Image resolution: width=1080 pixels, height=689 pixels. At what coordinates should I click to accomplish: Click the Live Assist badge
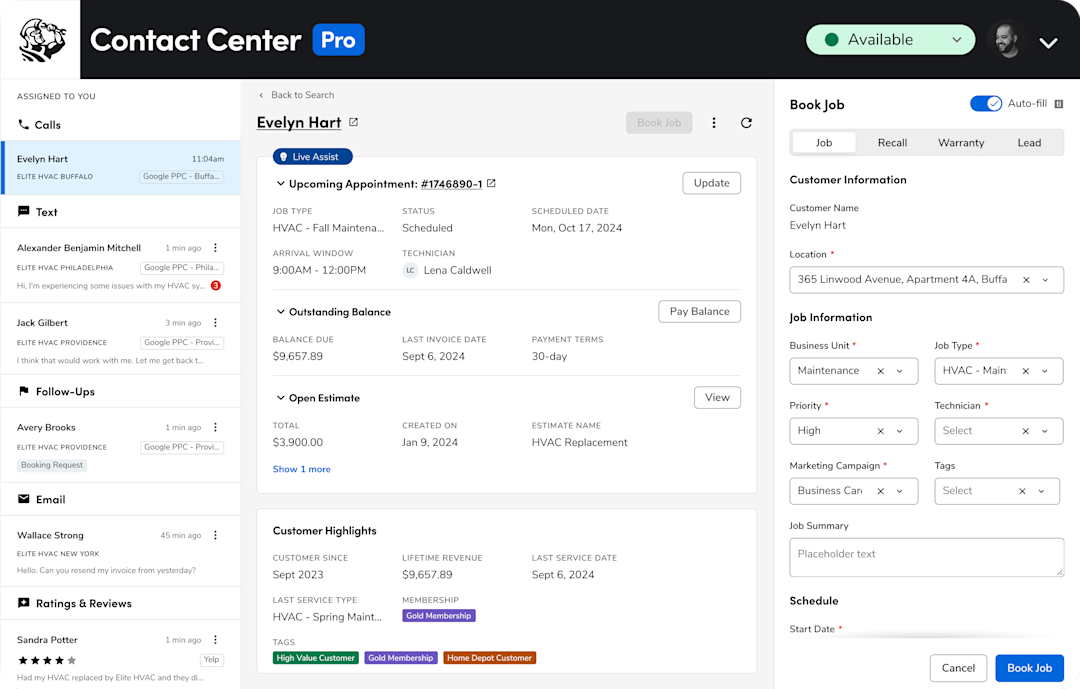pyautogui.click(x=313, y=156)
